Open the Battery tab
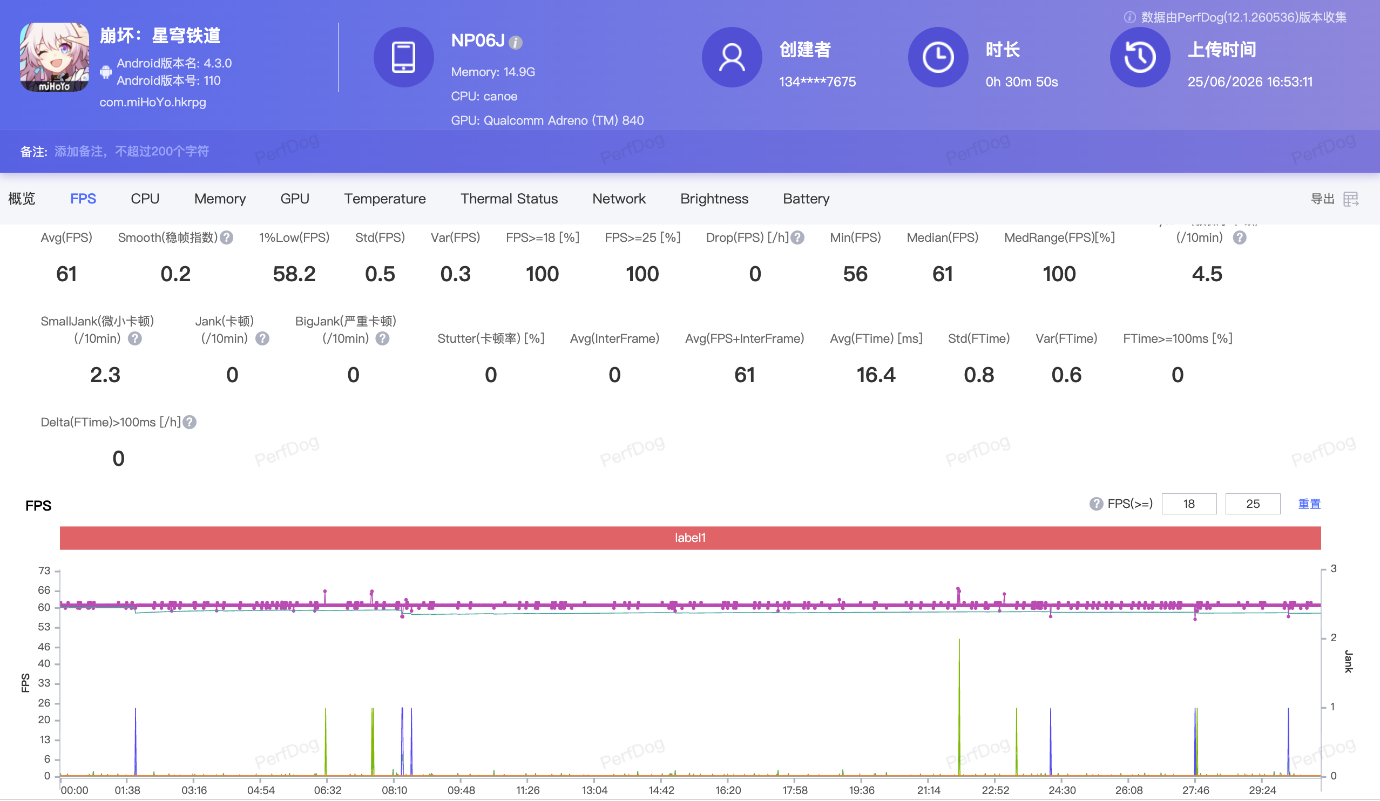This screenshot has height=801, width=1380. (806, 199)
